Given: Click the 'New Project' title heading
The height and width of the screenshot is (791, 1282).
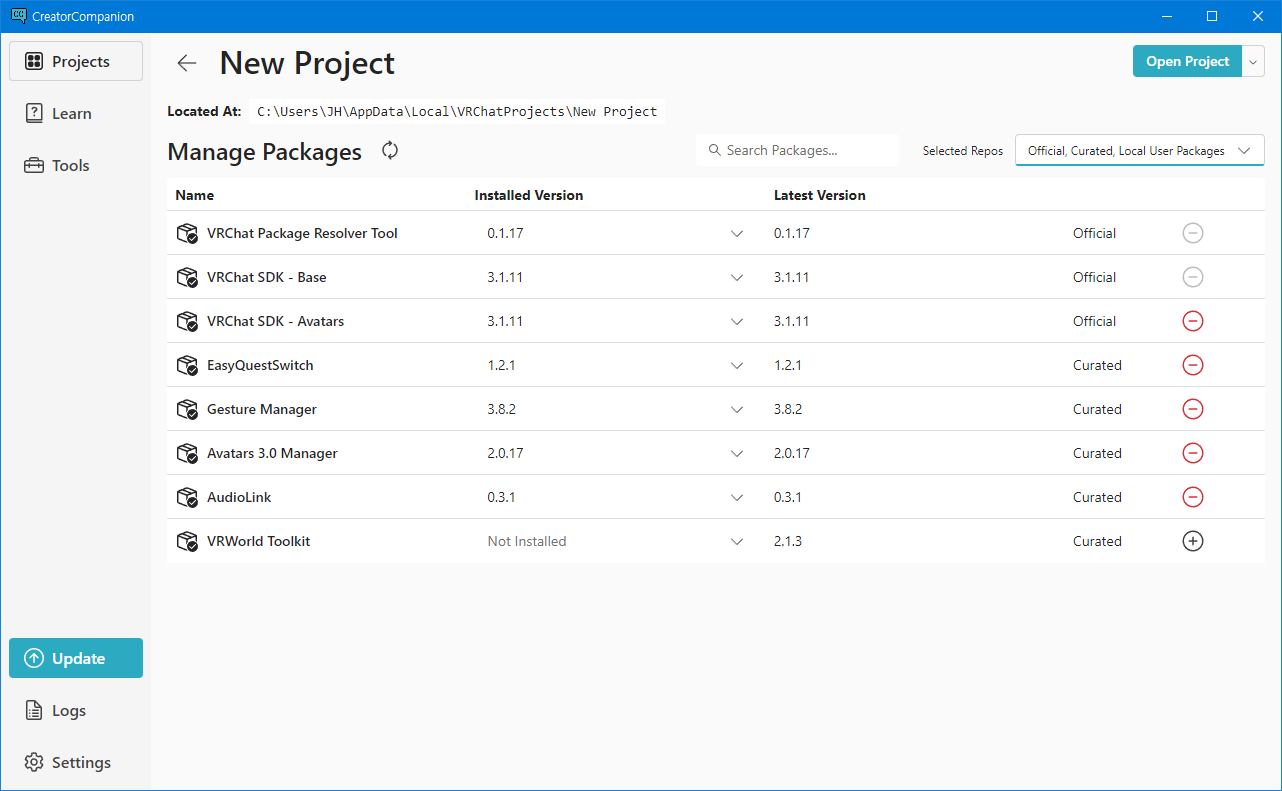Looking at the screenshot, I should point(307,63).
